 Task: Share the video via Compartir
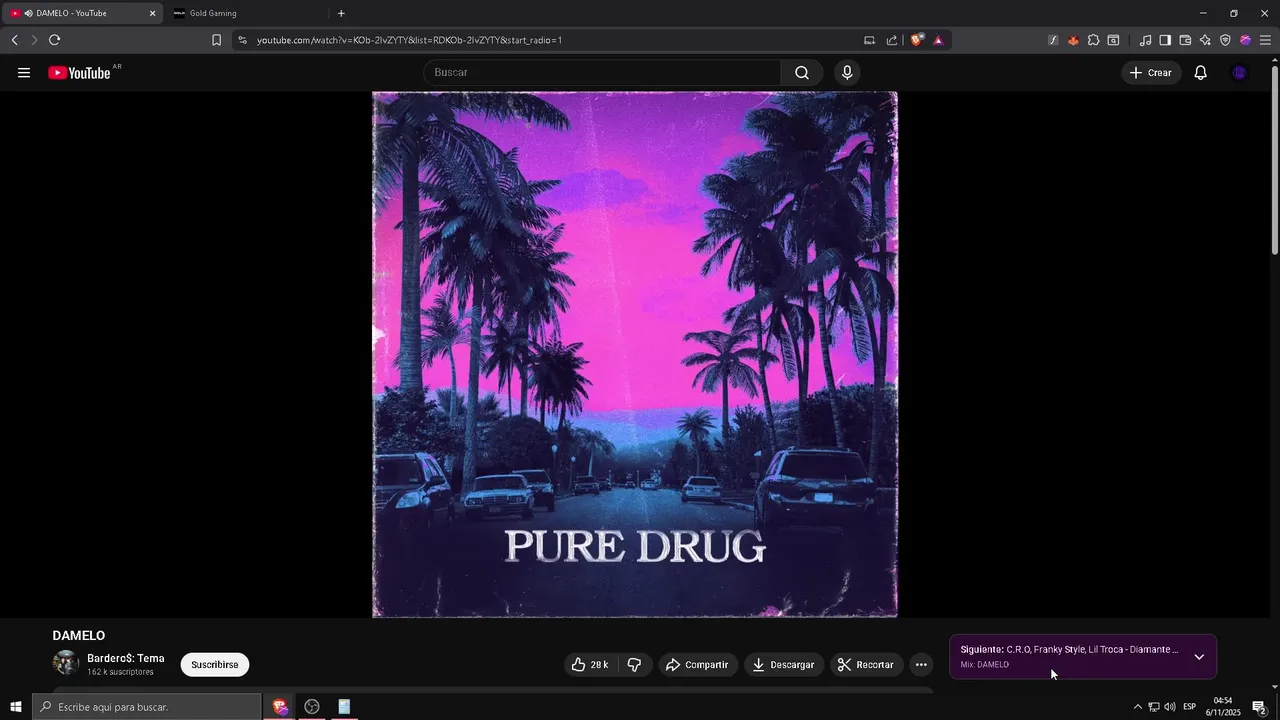tap(698, 665)
